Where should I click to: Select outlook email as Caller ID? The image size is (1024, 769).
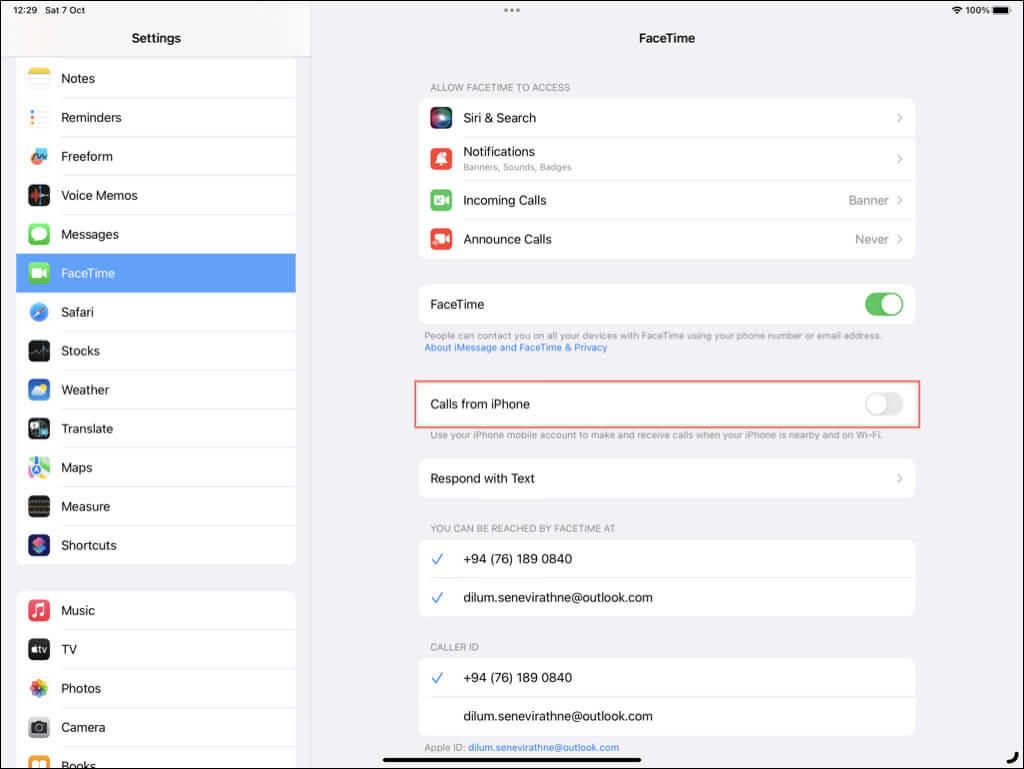pos(667,716)
